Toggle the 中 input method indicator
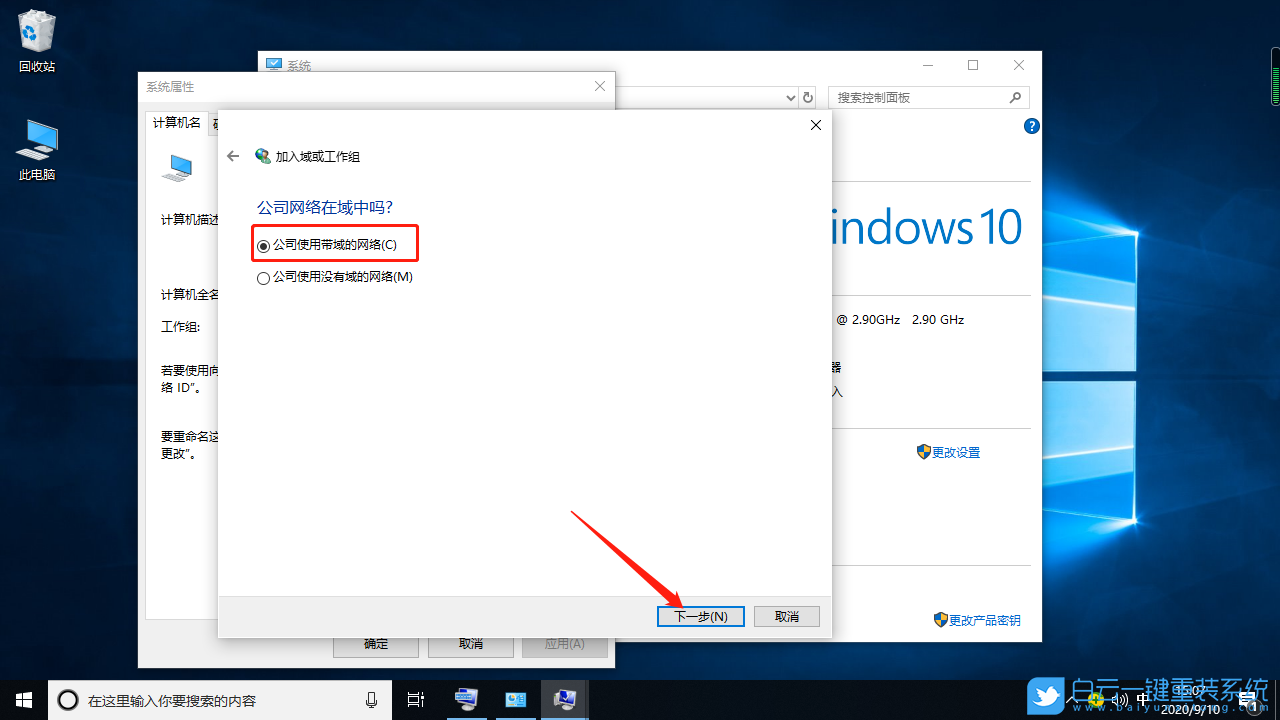Screen dimensions: 1280x720 coord(1143,700)
